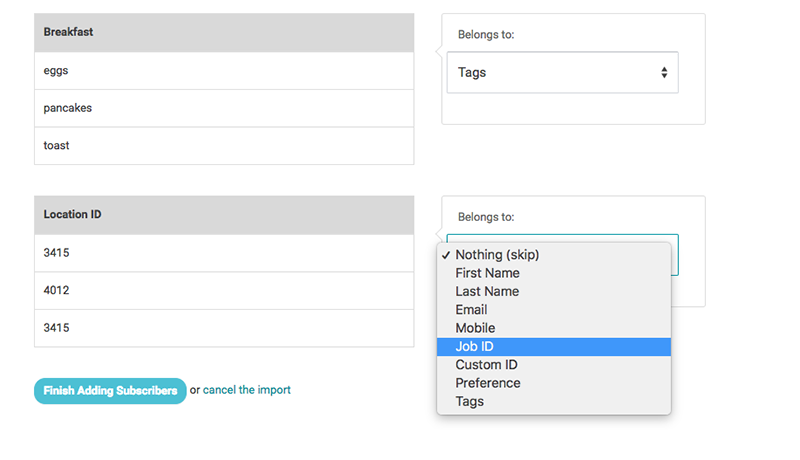Click the Location ID column header
The height and width of the screenshot is (460, 800).
pyautogui.click(x=224, y=215)
